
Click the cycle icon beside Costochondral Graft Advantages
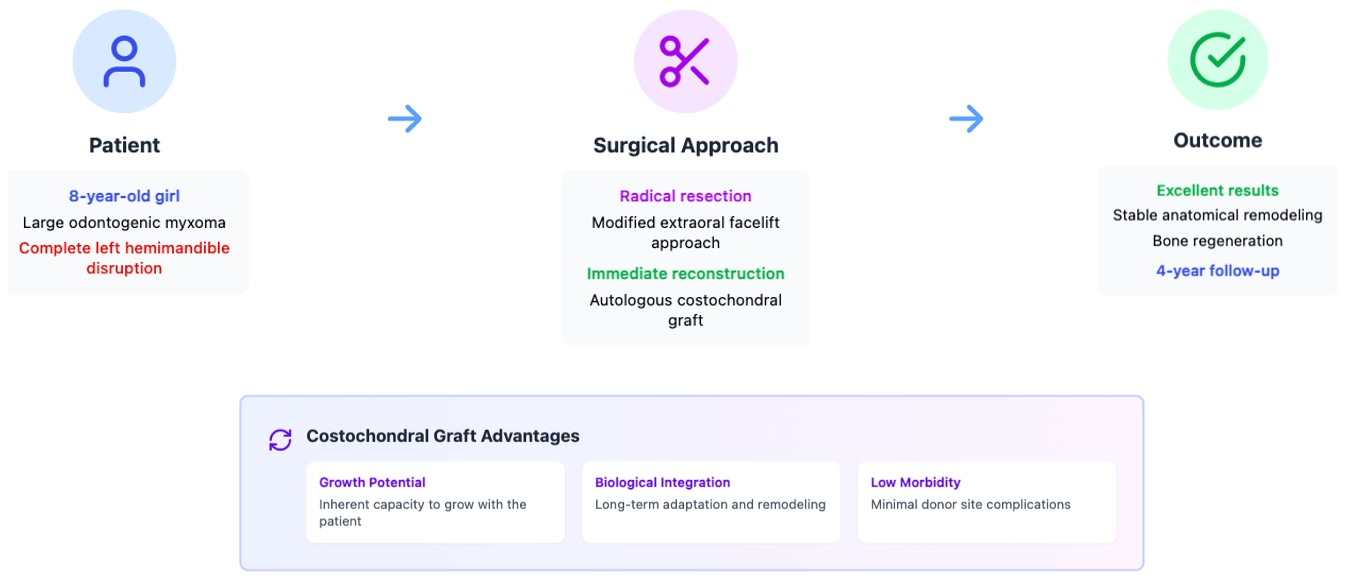[280, 438]
